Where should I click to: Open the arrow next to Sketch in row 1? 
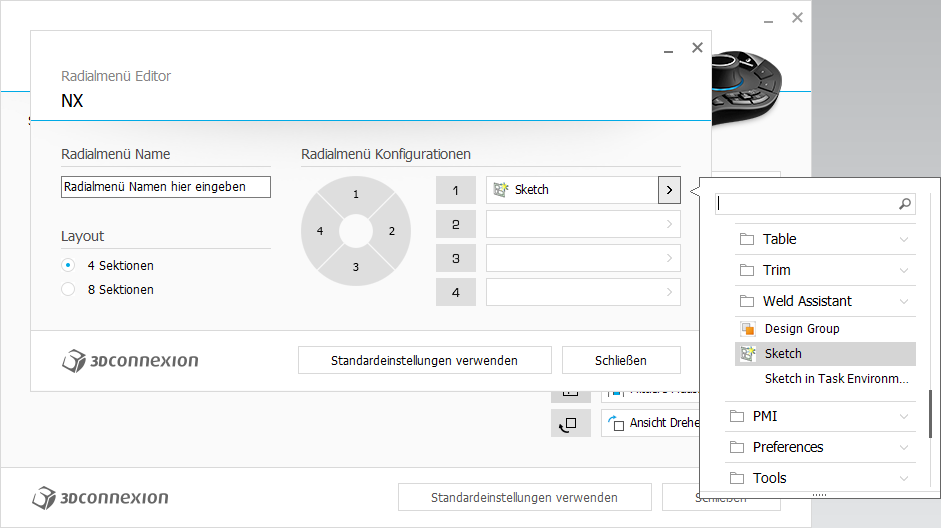coord(669,190)
